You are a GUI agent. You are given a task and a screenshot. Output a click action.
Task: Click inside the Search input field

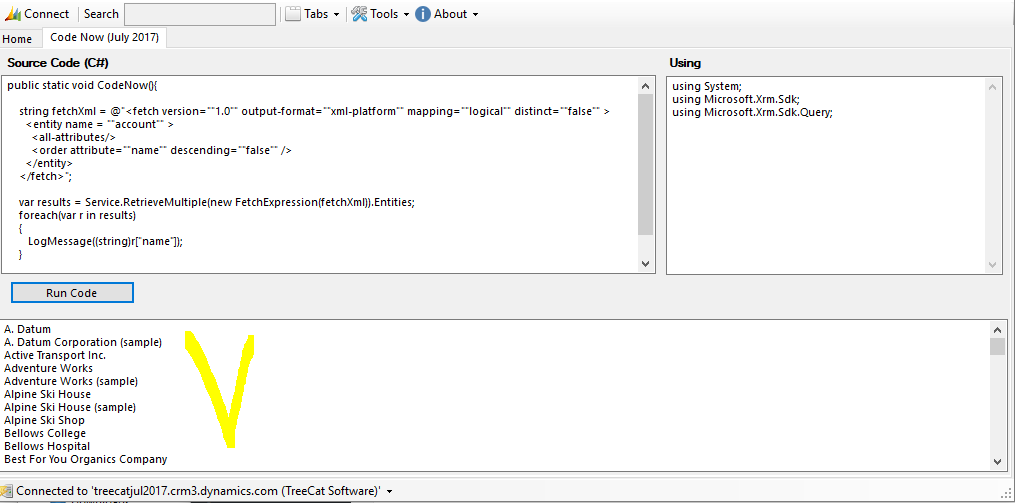pyautogui.click(x=199, y=14)
